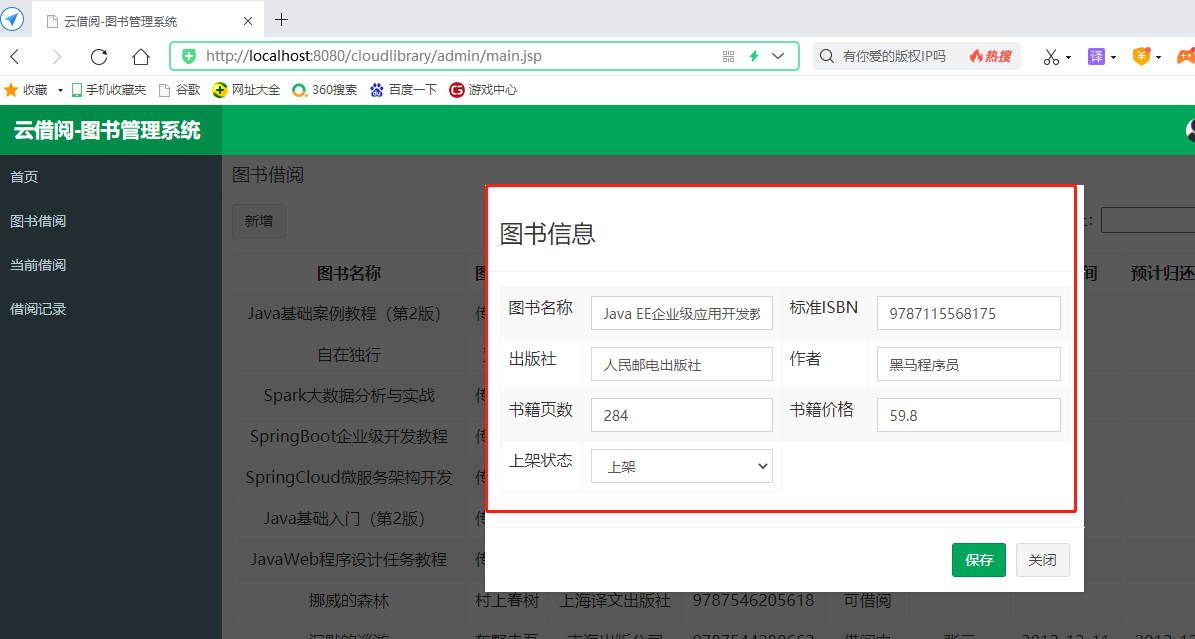The width and height of the screenshot is (1195, 639).
Task: Click the 作者 input field
Action: (968, 364)
